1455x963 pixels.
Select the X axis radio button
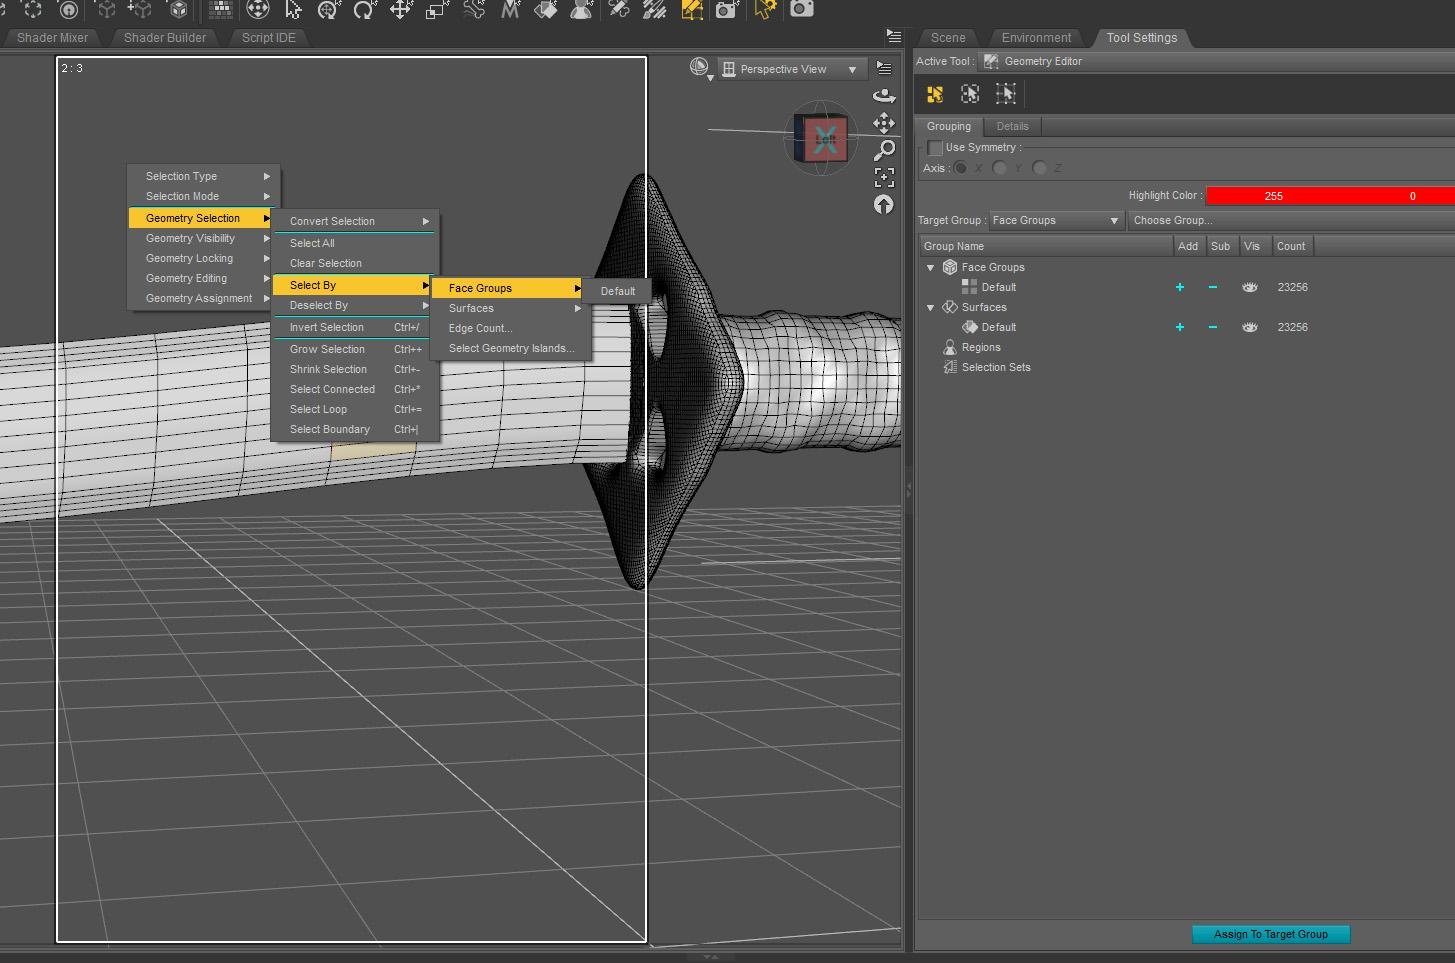961,168
